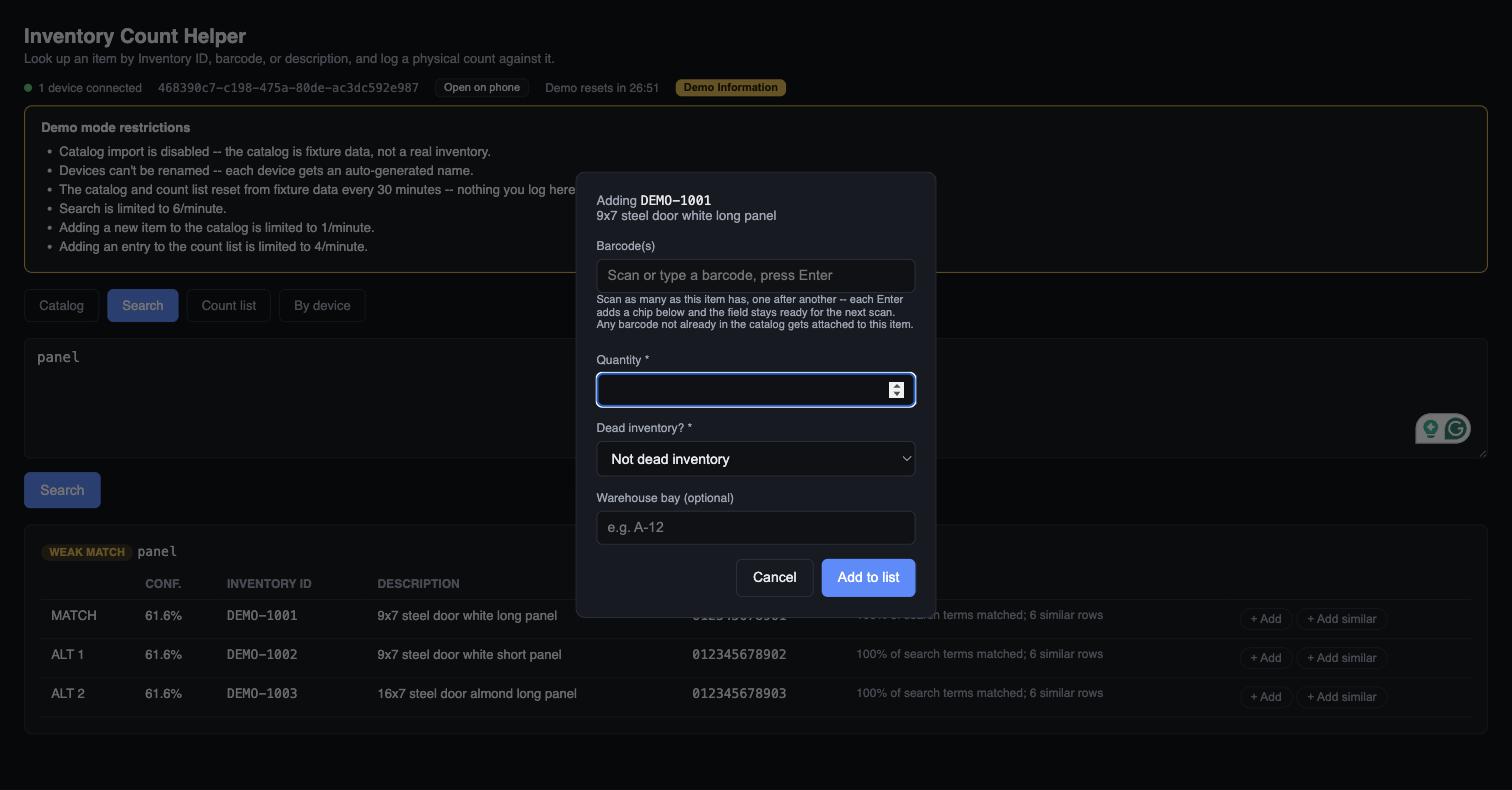Click + Add similar for DEMO-1001 row
This screenshot has height=790, width=1512.
pos(1341,619)
